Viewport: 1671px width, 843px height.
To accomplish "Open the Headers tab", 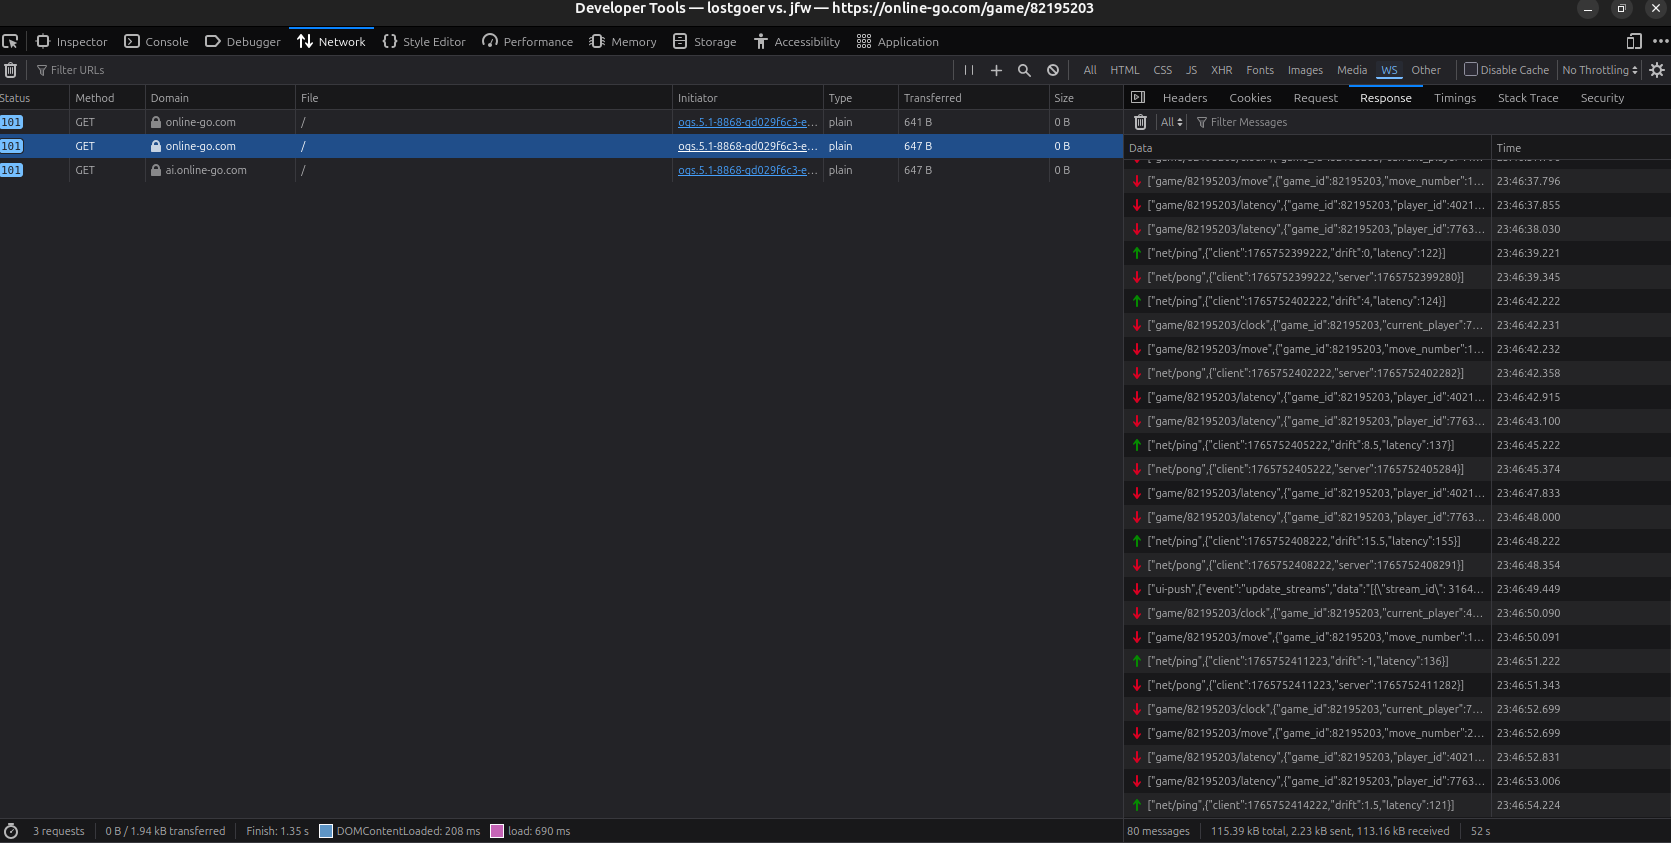I will (x=1185, y=98).
